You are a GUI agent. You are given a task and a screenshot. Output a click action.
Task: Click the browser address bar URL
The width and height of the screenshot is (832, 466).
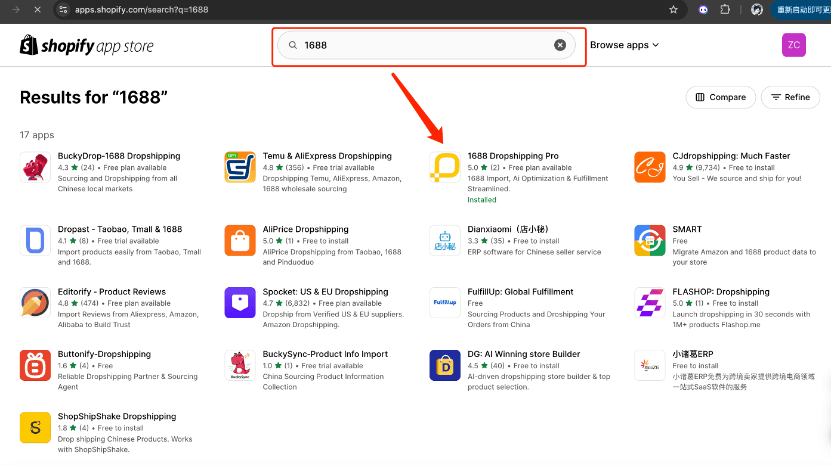tap(141, 10)
